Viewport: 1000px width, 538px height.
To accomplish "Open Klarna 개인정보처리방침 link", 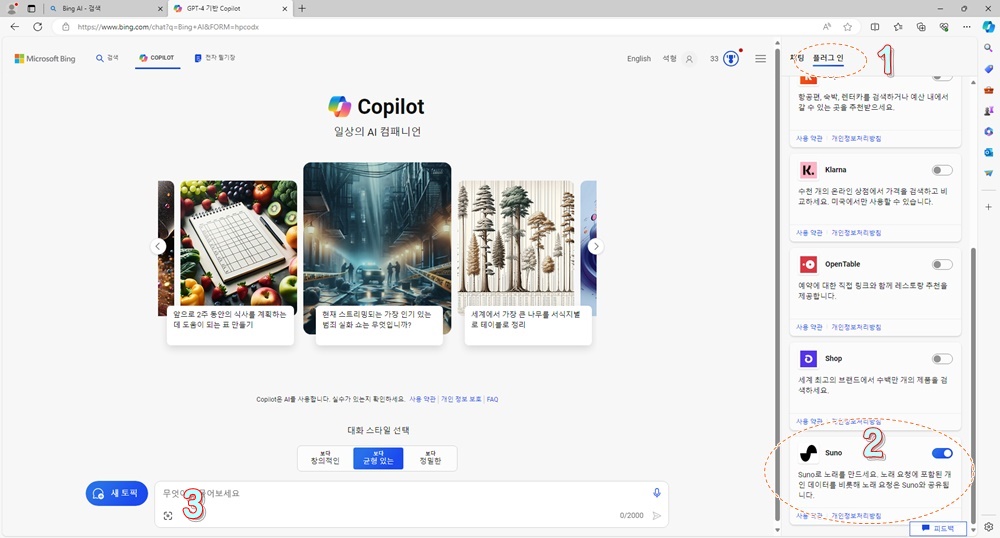I will point(856,233).
